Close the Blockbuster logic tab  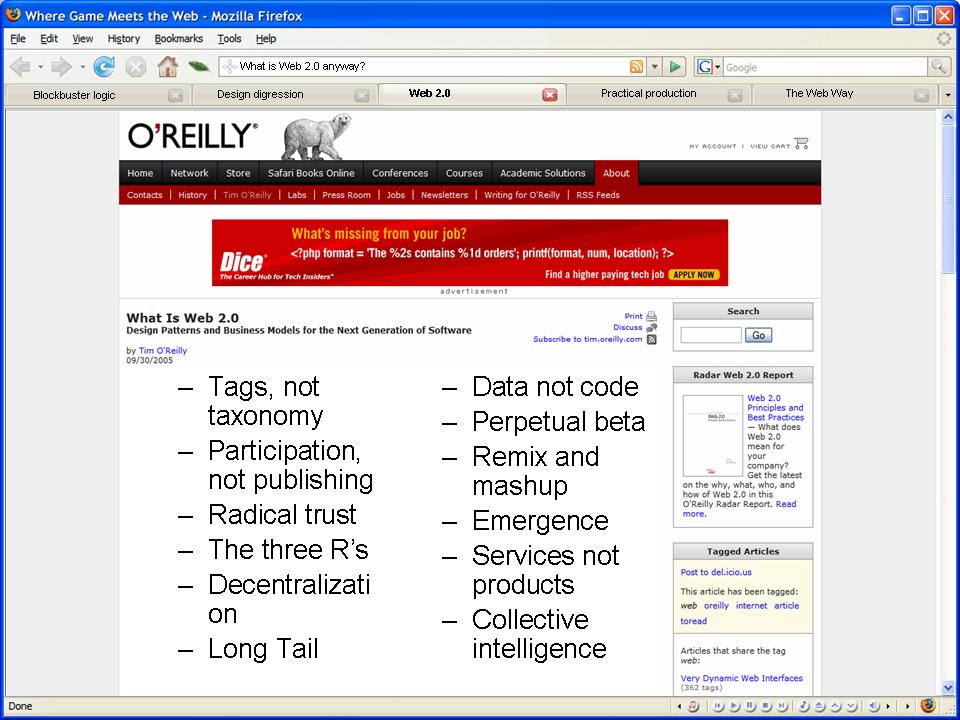[x=175, y=96]
